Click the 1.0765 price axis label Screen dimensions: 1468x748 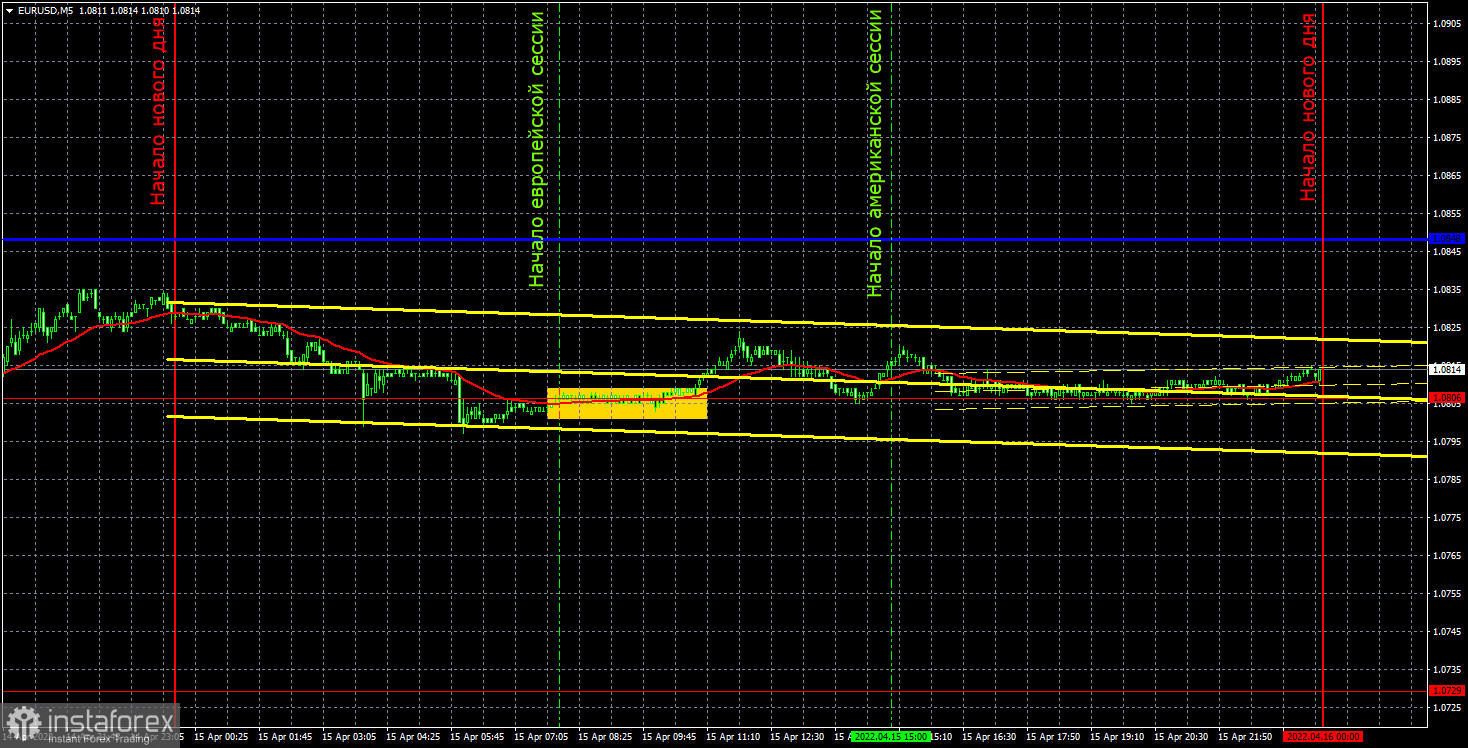pos(1446,555)
